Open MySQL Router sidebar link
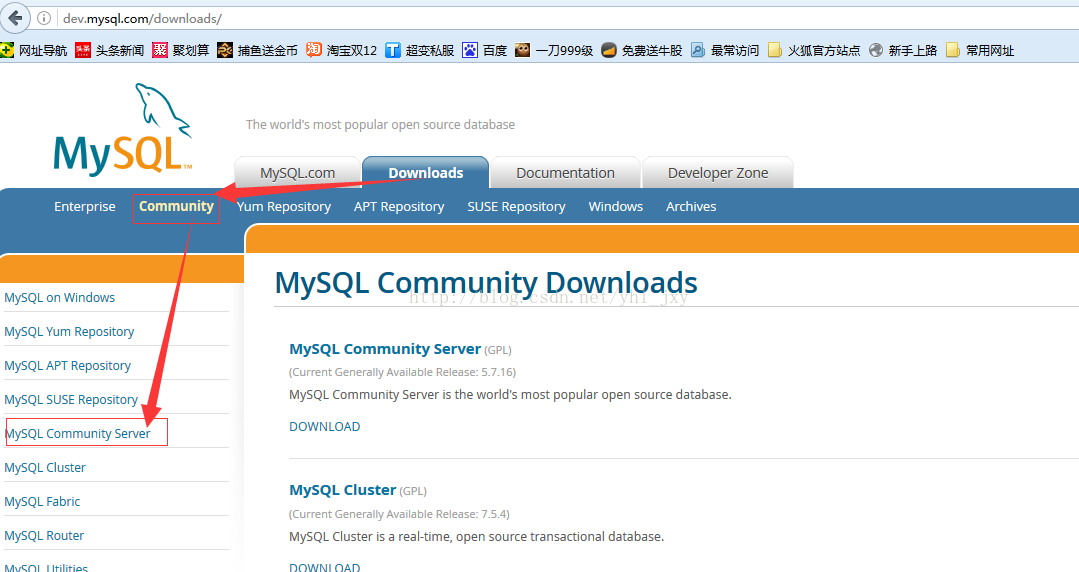The image size is (1079, 572). 44,536
